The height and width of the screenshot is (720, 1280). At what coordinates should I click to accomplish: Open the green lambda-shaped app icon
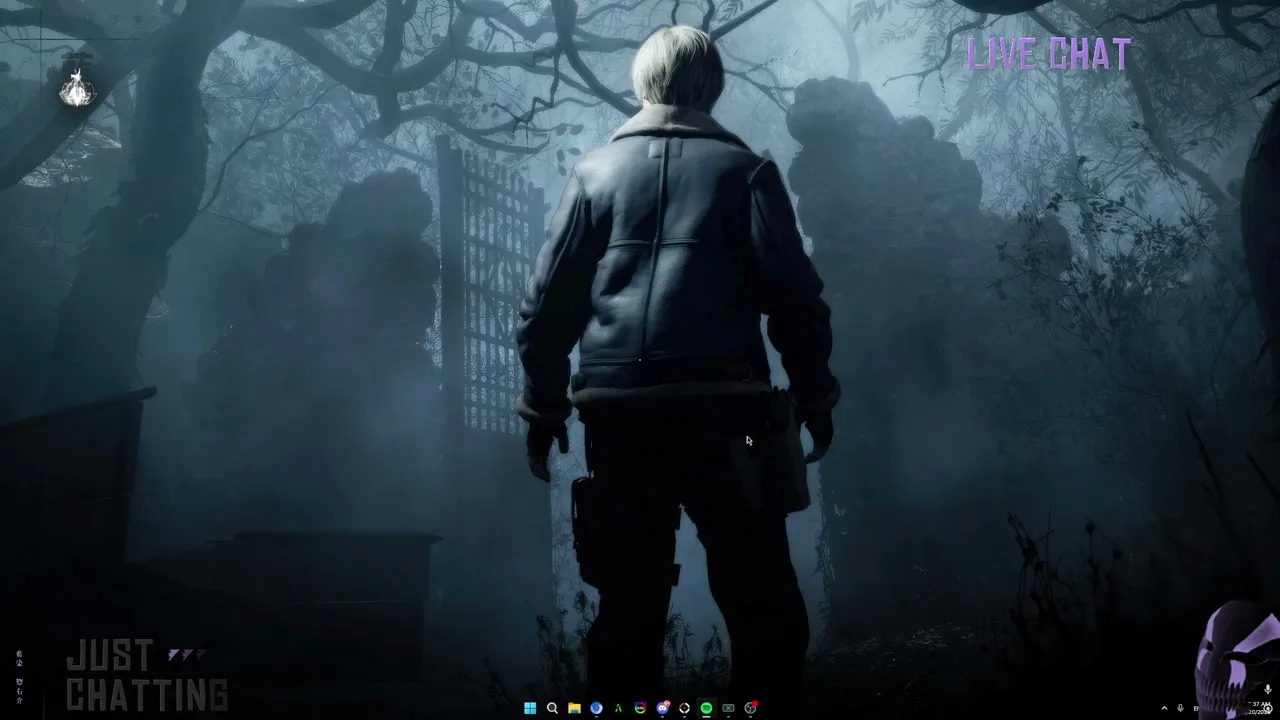click(x=618, y=708)
